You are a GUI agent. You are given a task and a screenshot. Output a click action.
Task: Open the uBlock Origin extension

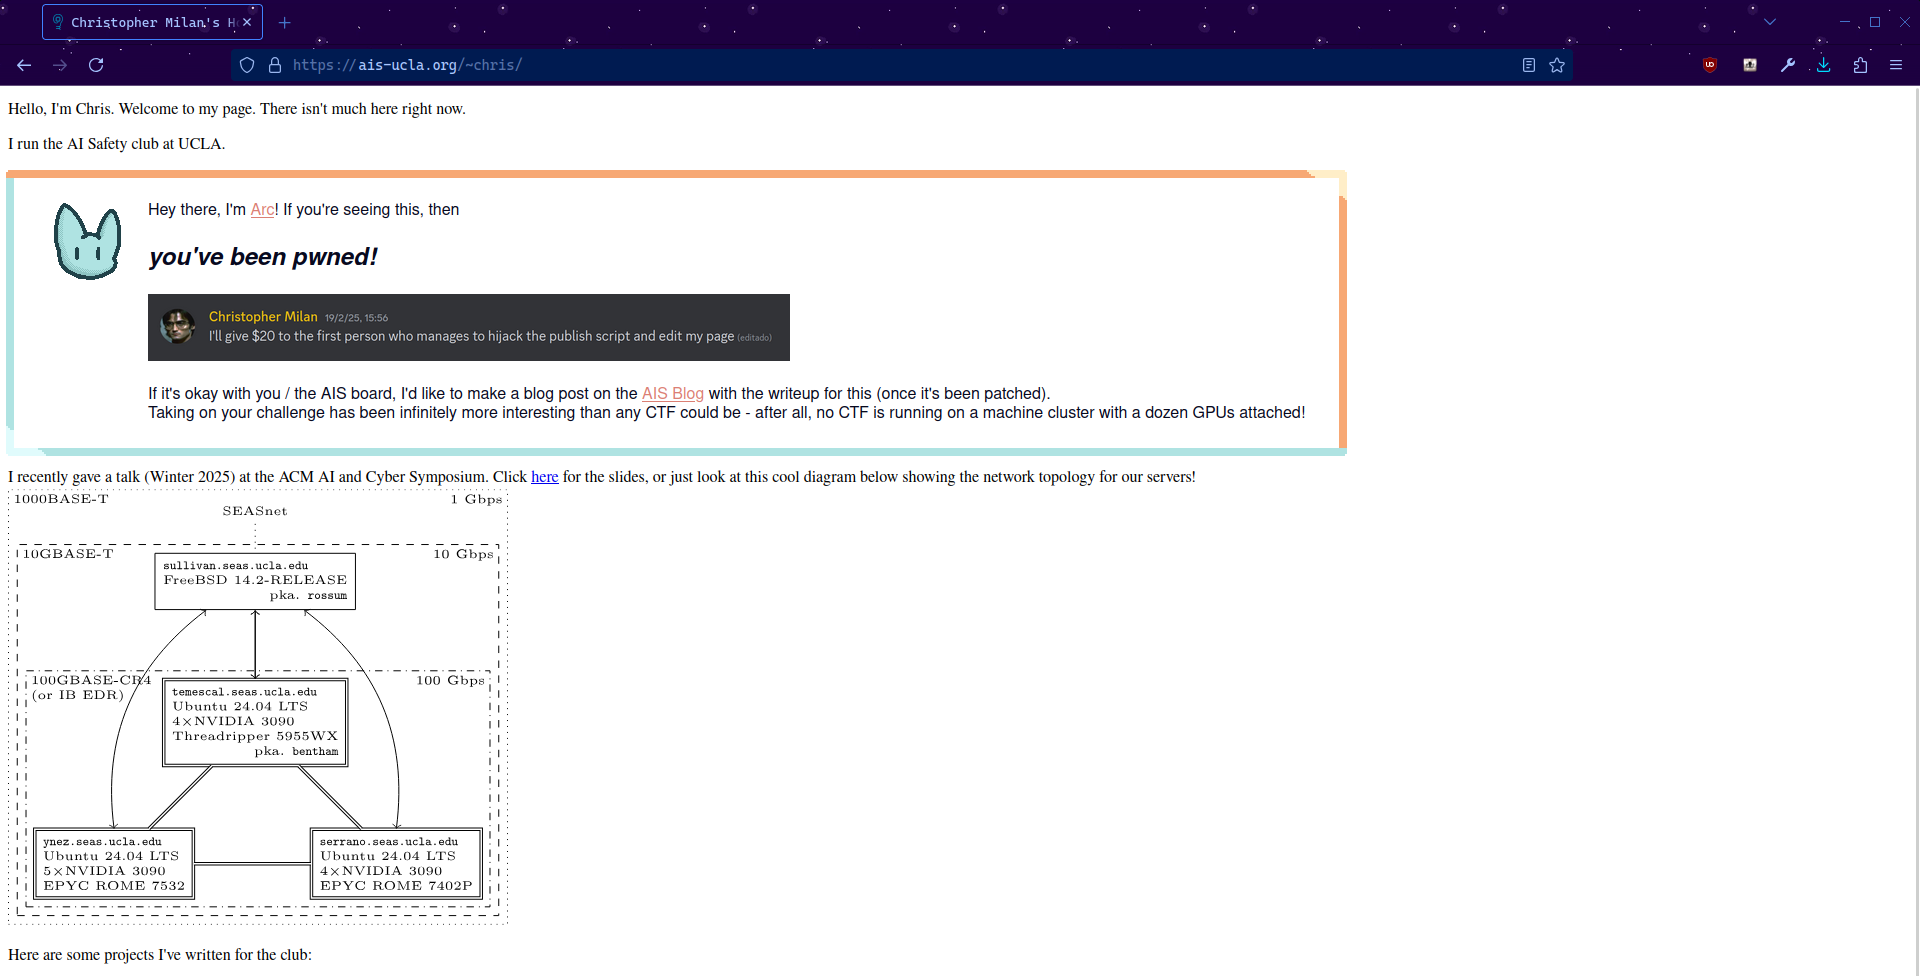(x=1710, y=65)
